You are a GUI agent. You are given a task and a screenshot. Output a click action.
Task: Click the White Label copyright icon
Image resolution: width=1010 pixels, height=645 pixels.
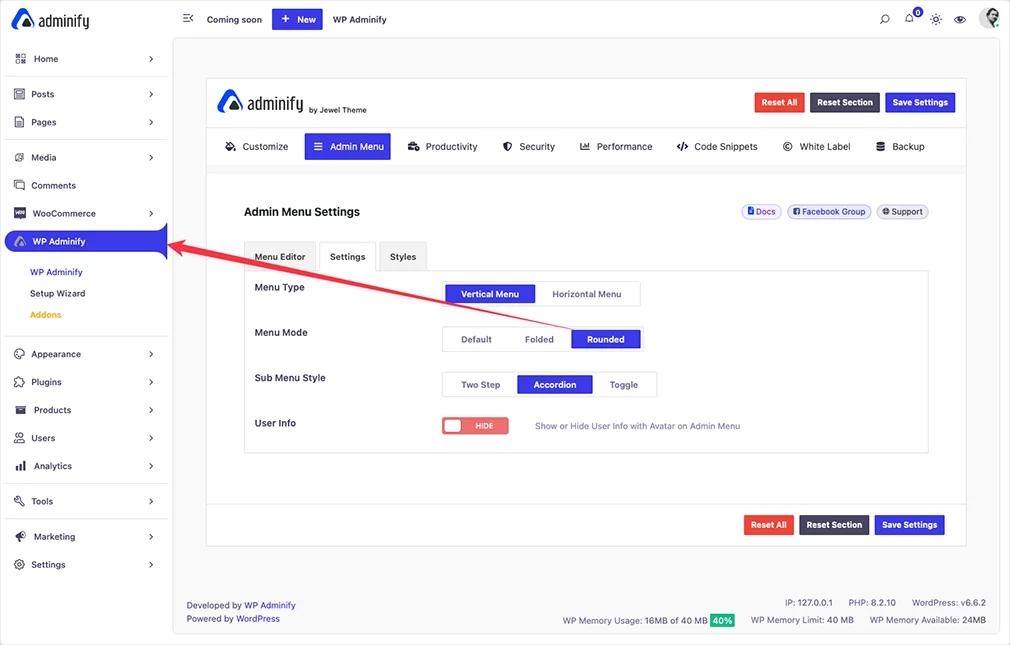coord(787,146)
